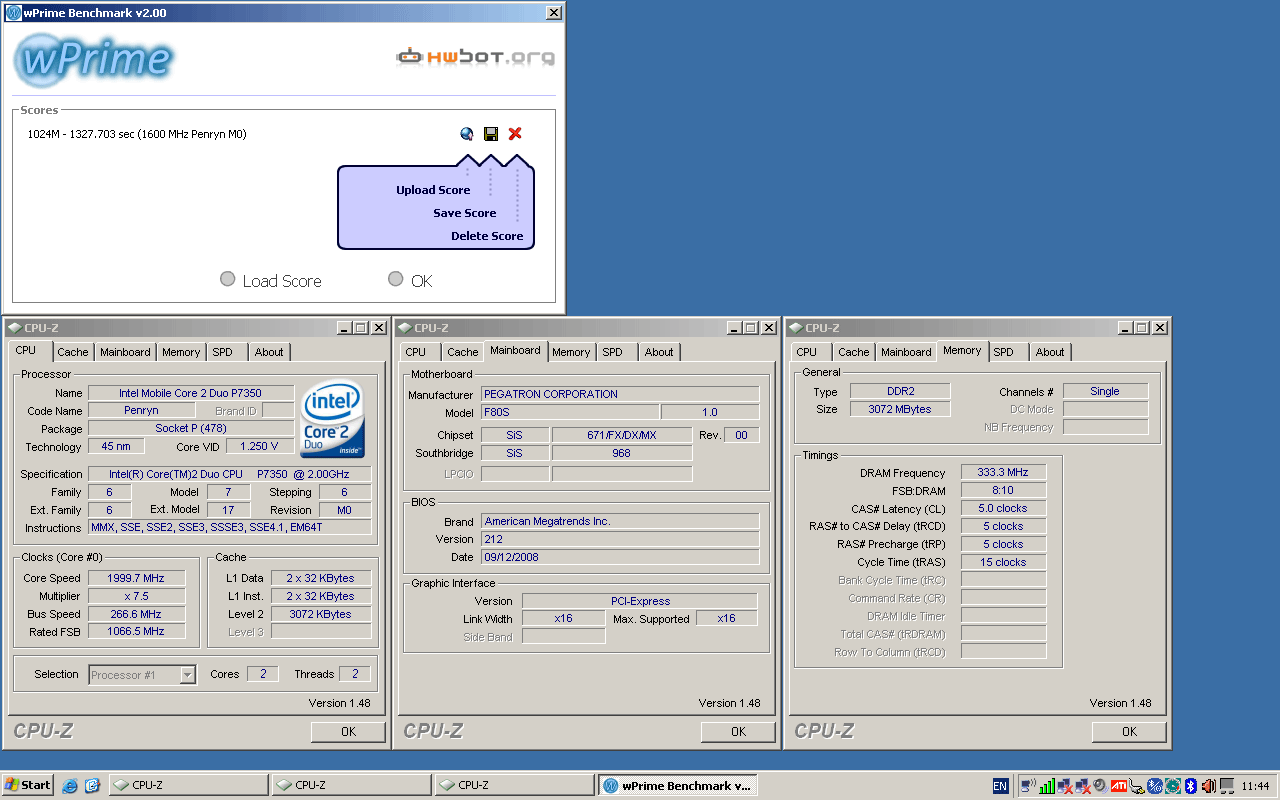Click the red X delete score icon
This screenshot has height=800, width=1280.
point(515,134)
